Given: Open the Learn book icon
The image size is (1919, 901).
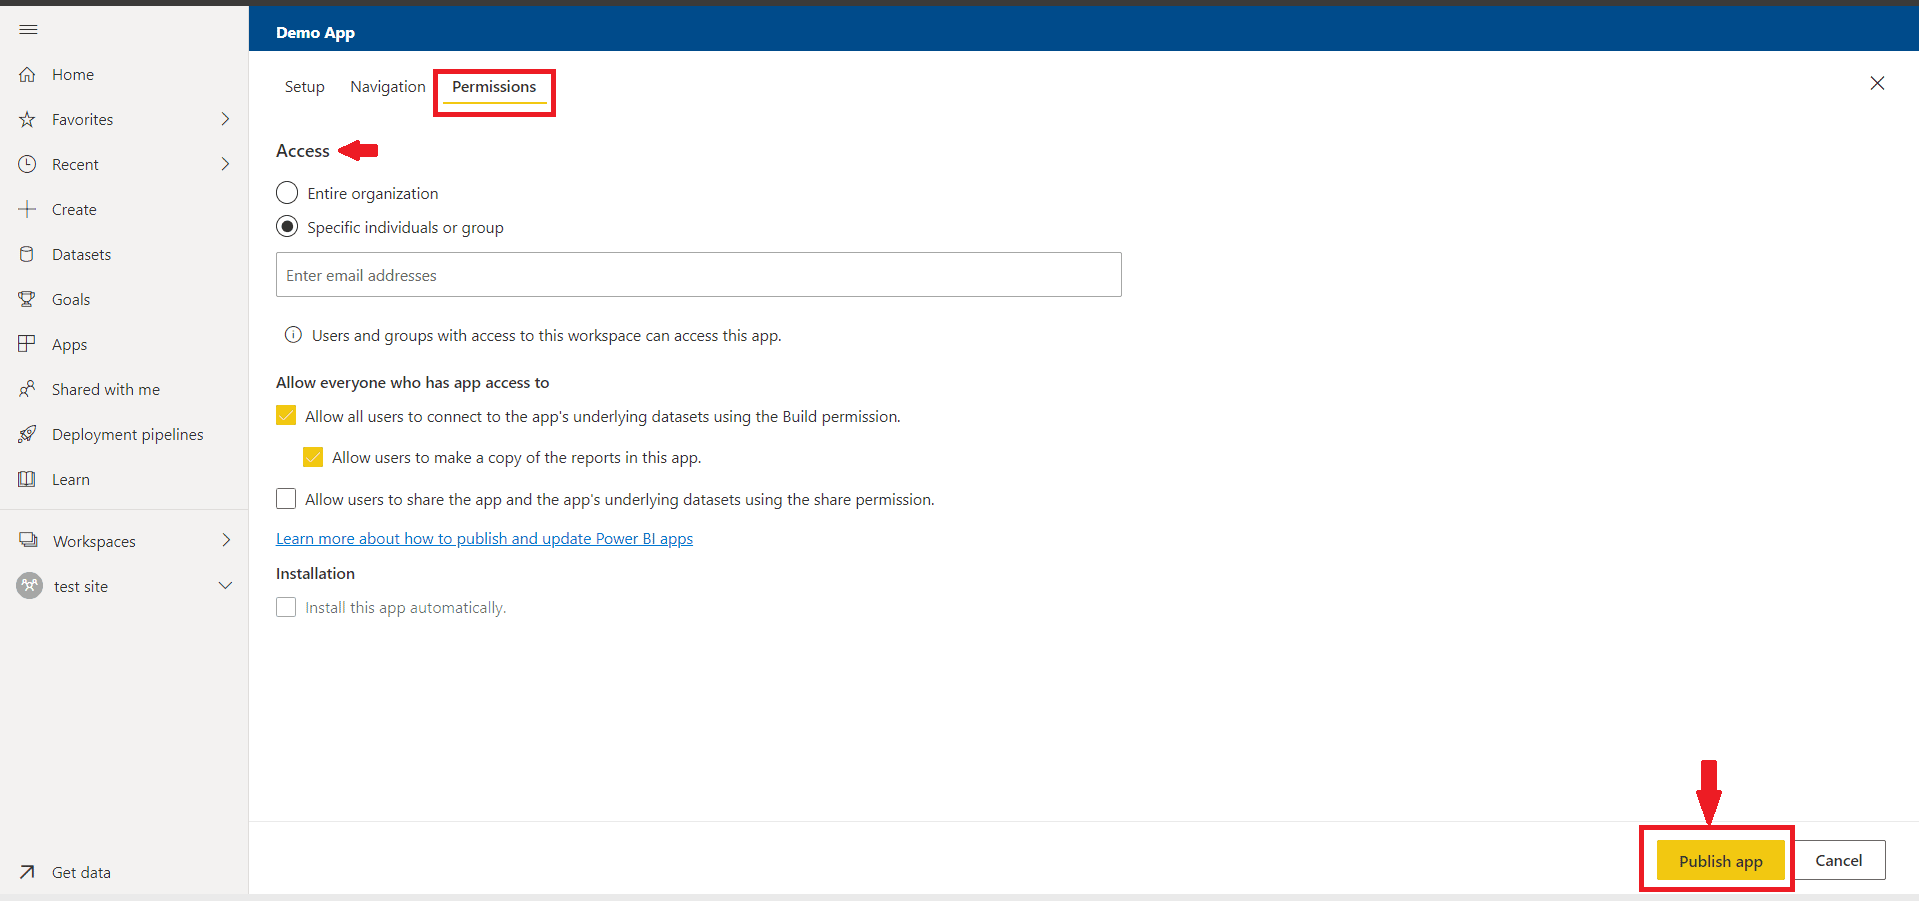Looking at the screenshot, I should [28, 480].
